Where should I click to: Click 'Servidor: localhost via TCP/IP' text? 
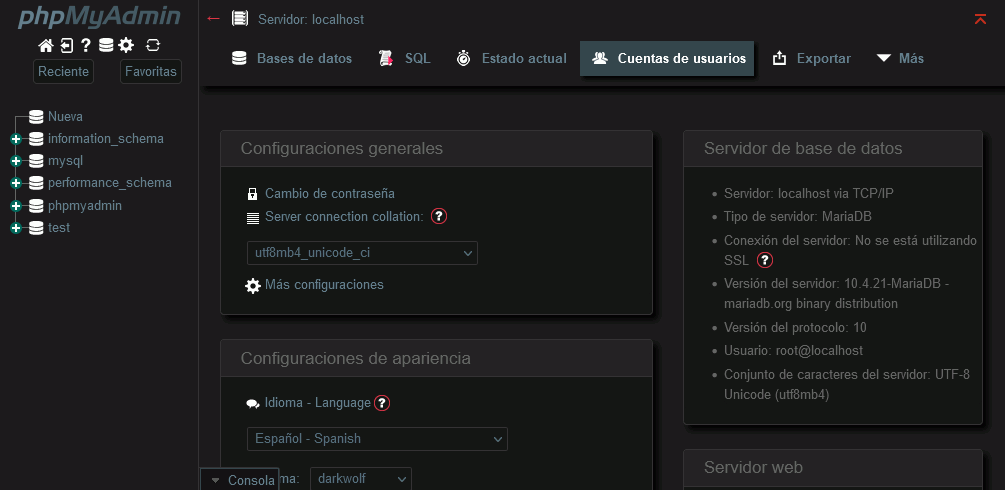808,193
